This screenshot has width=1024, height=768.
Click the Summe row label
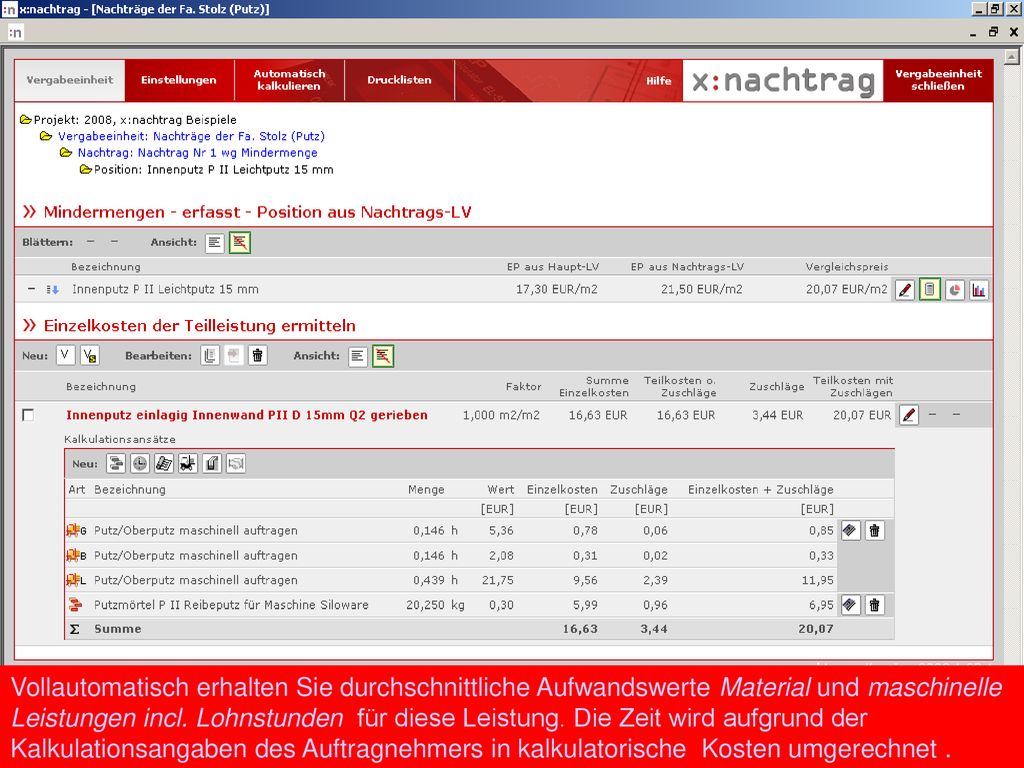coord(118,629)
